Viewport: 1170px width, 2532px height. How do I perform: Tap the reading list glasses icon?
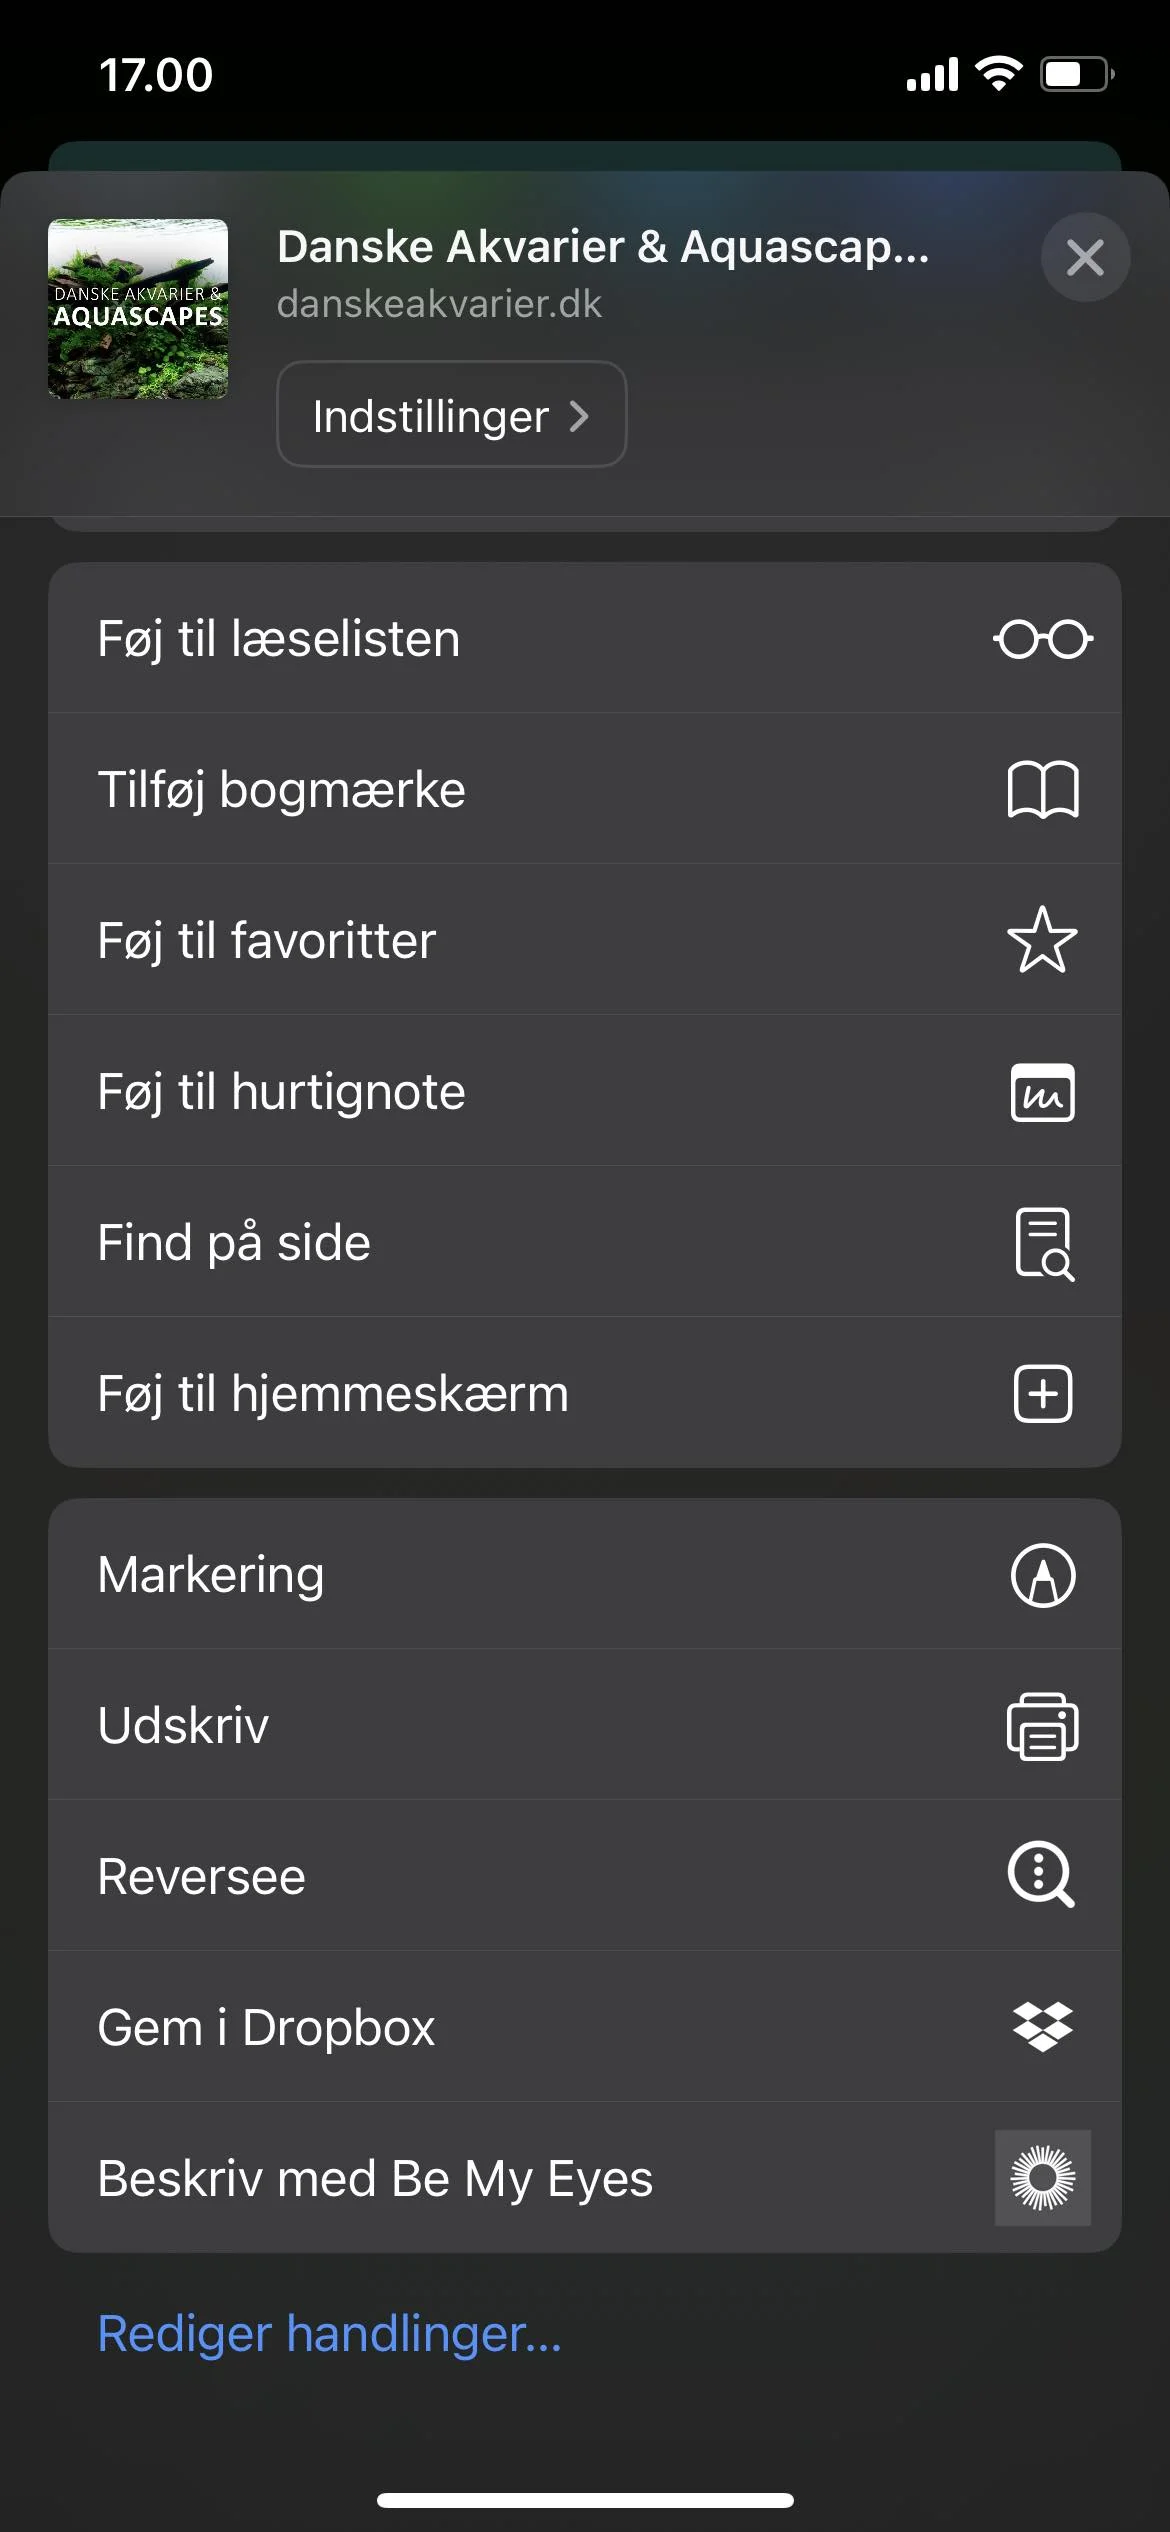pyautogui.click(x=1042, y=639)
